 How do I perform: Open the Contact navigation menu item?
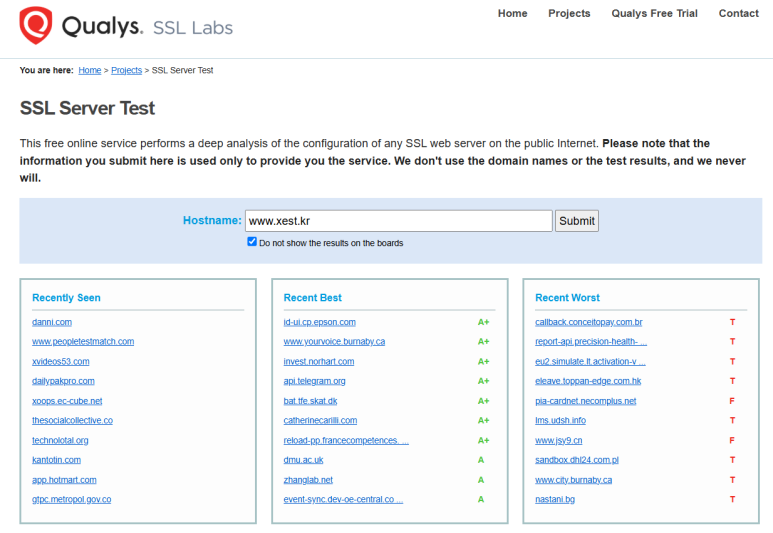click(738, 13)
